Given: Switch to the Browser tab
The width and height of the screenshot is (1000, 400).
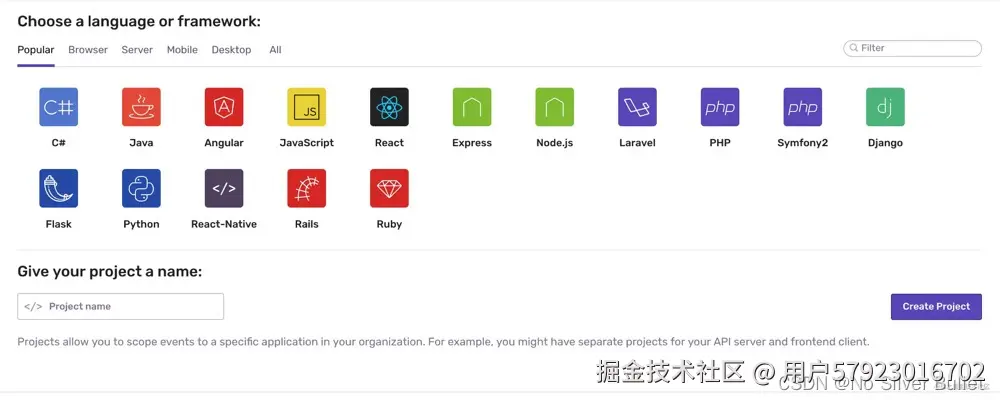Looking at the screenshot, I should click(88, 50).
